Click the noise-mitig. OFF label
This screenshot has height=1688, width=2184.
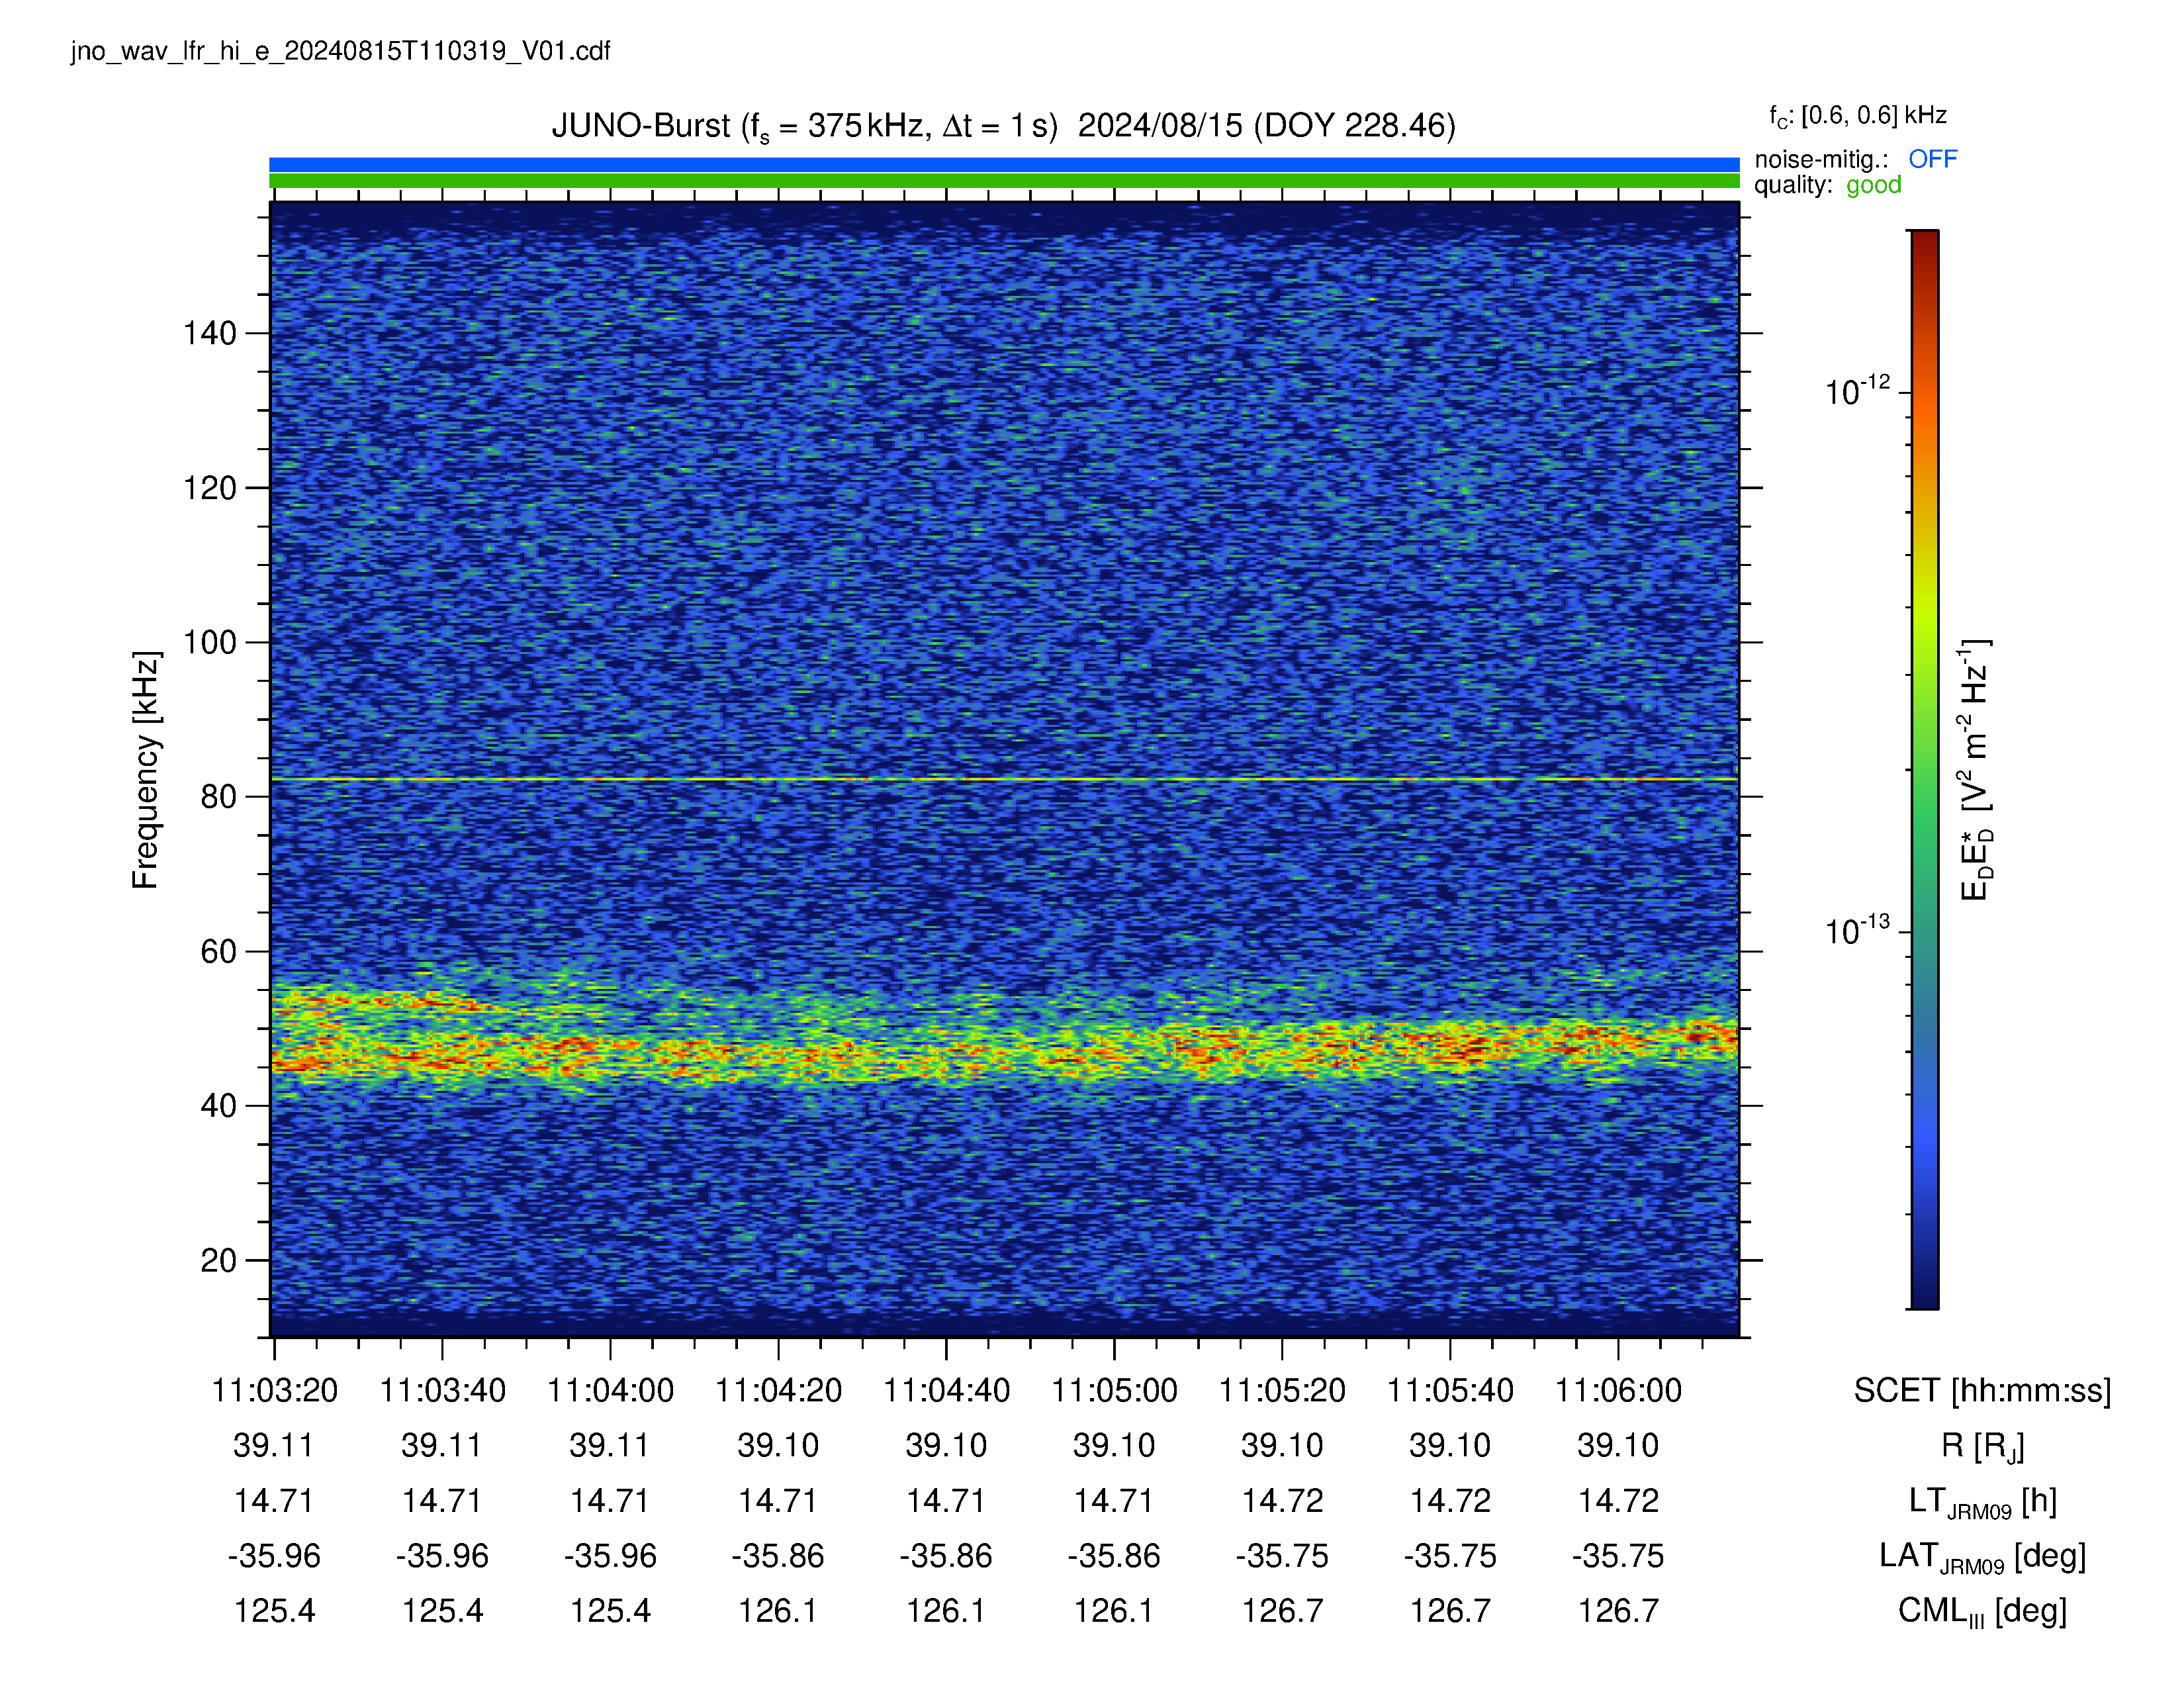(x=1855, y=159)
